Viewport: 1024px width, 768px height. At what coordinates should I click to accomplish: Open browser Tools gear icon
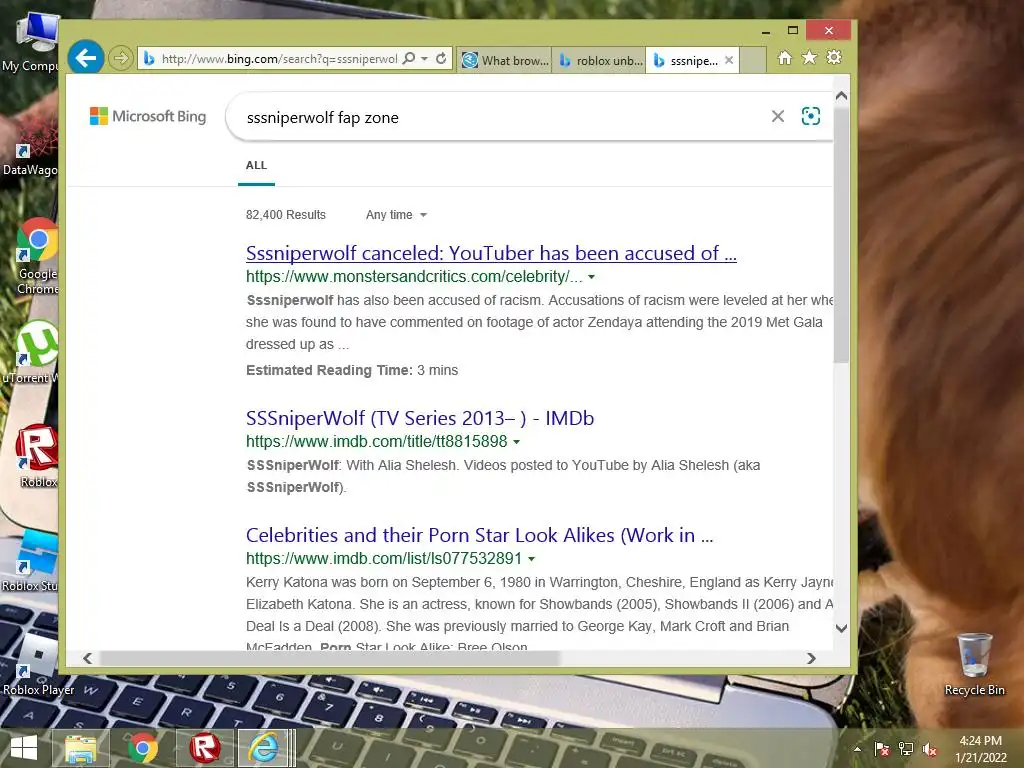coord(834,57)
